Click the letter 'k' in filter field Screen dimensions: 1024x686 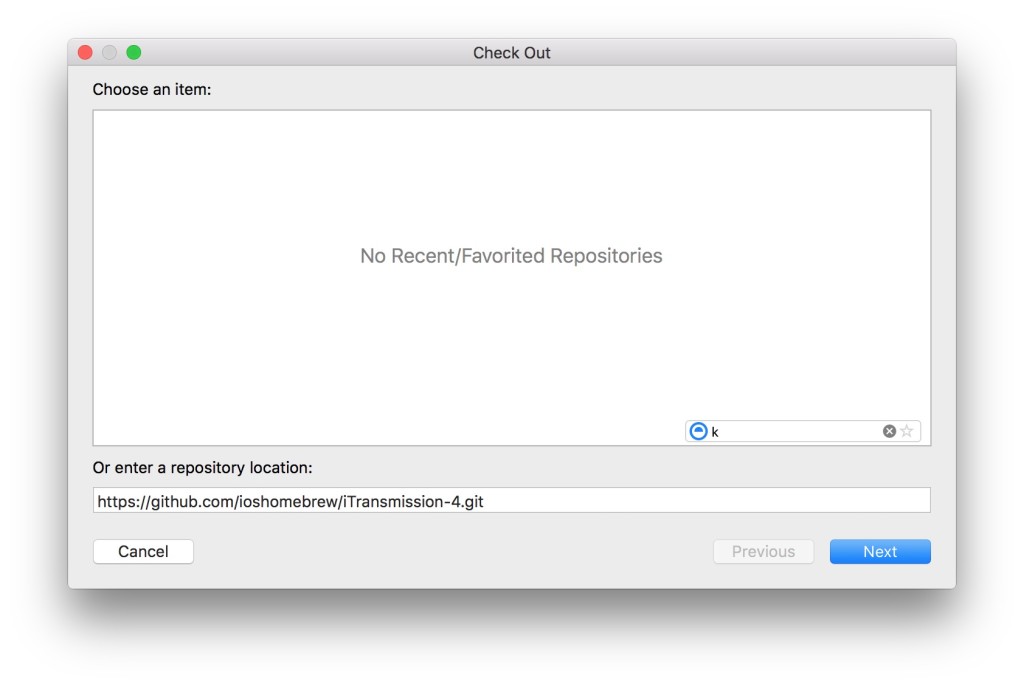(715, 432)
